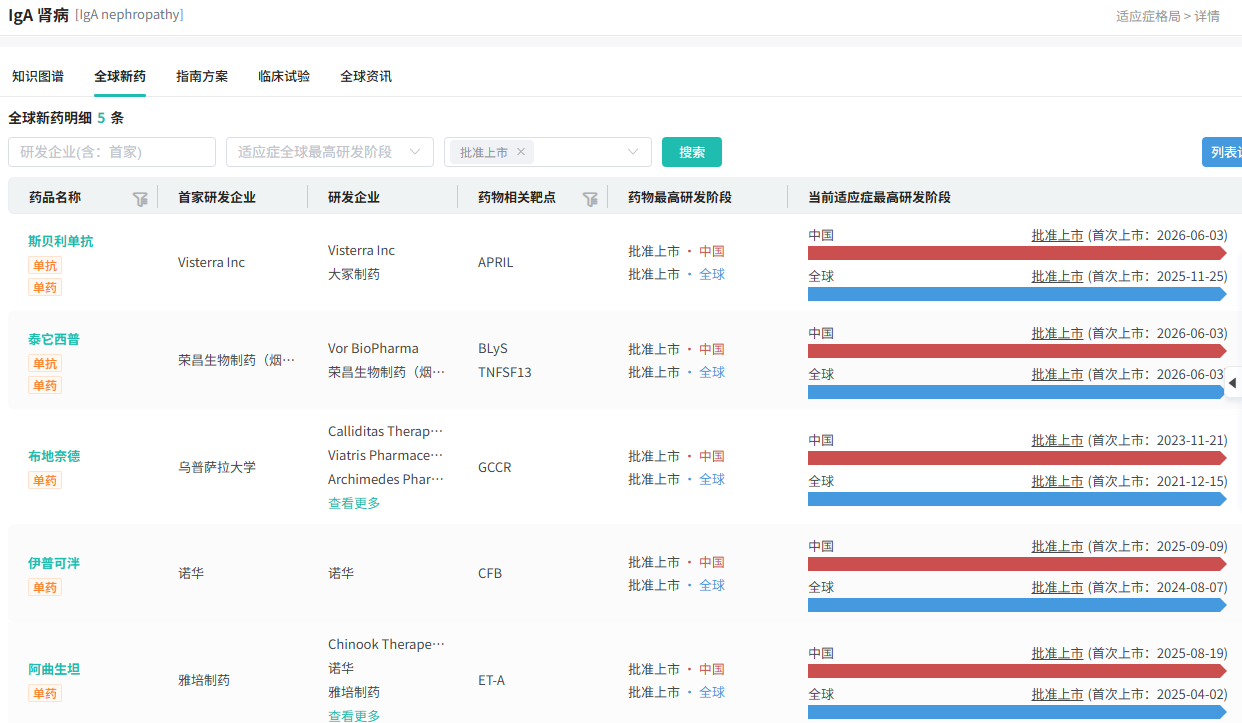Viewport: 1242px width, 723px height.
Task: Click the CFB target cell
Action: click(490, 573)
